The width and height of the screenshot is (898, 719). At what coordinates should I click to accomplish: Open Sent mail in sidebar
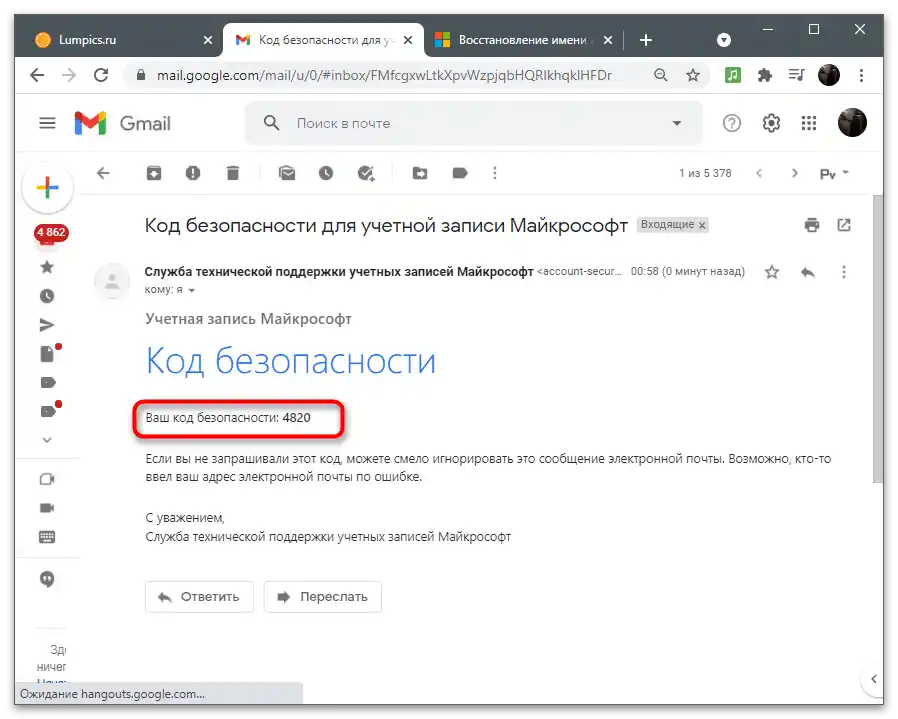(x=47, y=325)
